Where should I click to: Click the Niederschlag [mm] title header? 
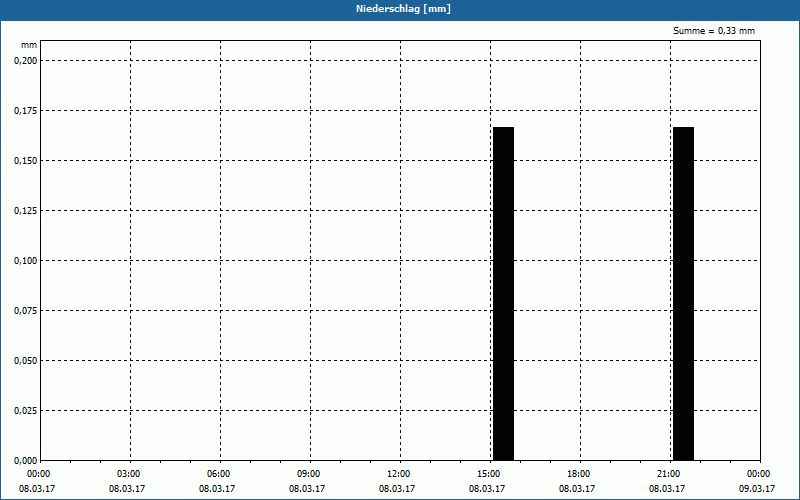point(403,9)
